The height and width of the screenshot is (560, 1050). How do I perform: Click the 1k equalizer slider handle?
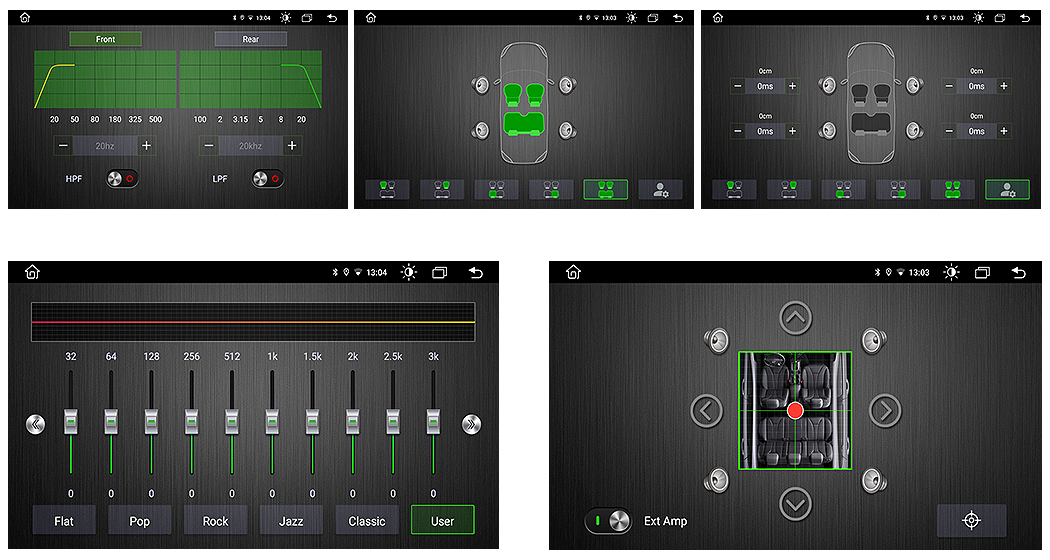pyautogui.click(x=272, y=421)
